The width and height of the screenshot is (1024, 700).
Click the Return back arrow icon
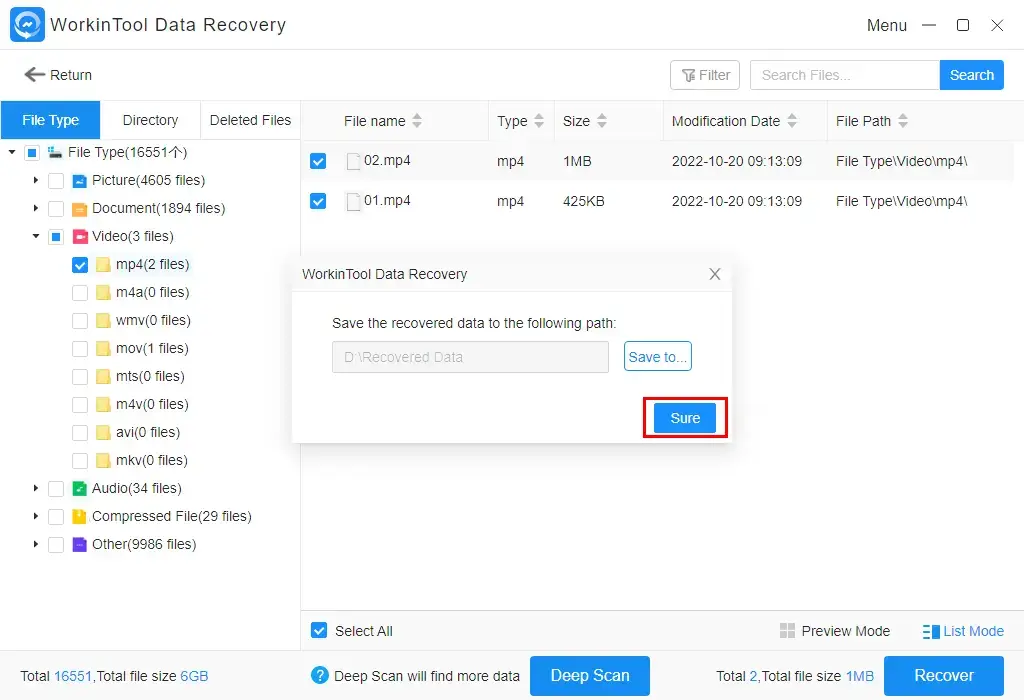(x=35, y=74)
